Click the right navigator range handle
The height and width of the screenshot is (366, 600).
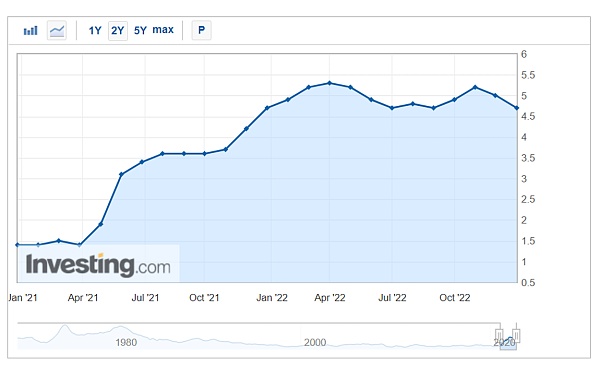pos(516,336)
